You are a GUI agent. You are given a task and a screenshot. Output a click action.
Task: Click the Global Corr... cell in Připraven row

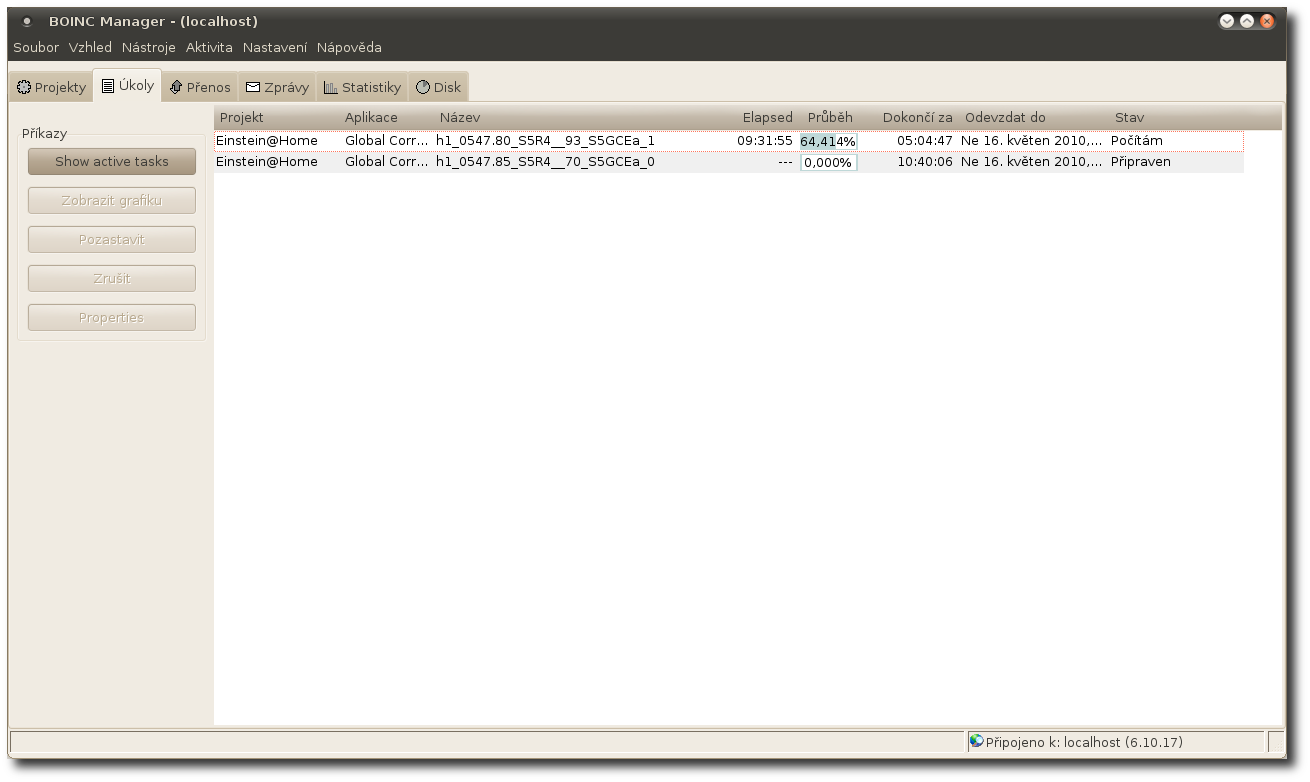386,162
